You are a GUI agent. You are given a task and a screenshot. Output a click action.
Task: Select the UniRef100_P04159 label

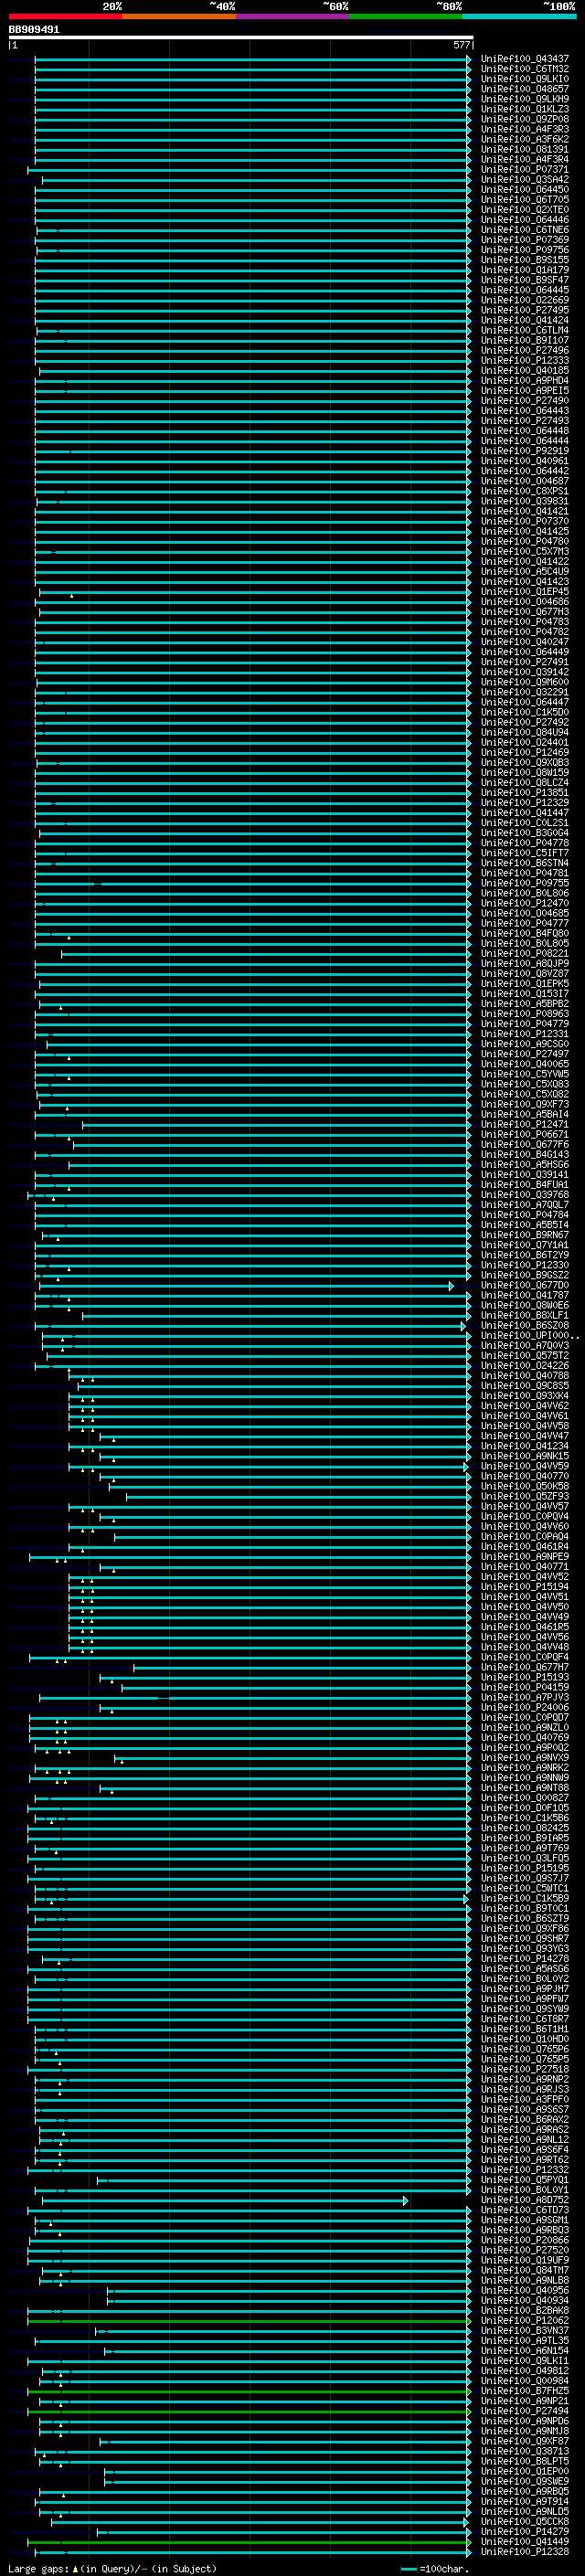(x=524, y=1688)
